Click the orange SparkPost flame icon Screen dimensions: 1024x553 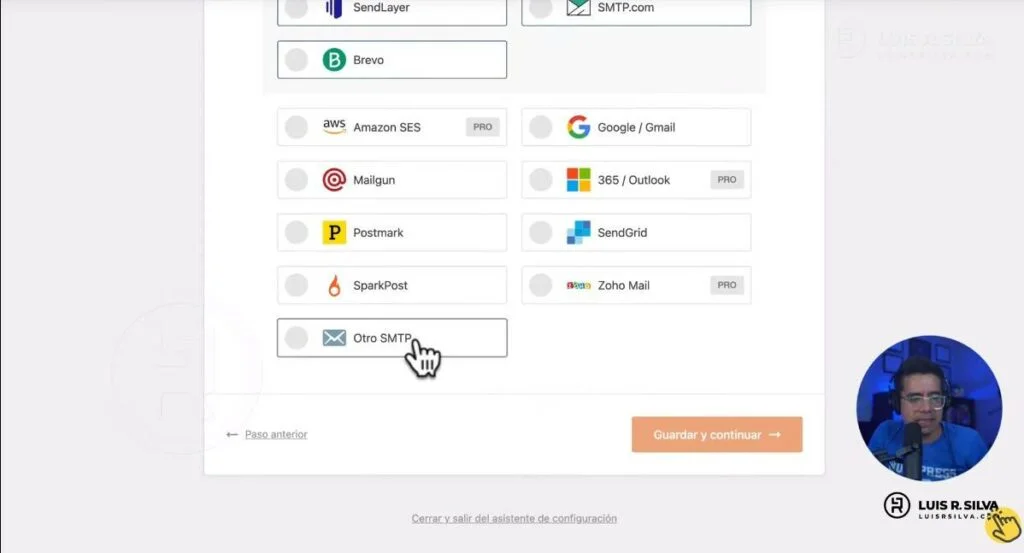(x=334, y=285)
